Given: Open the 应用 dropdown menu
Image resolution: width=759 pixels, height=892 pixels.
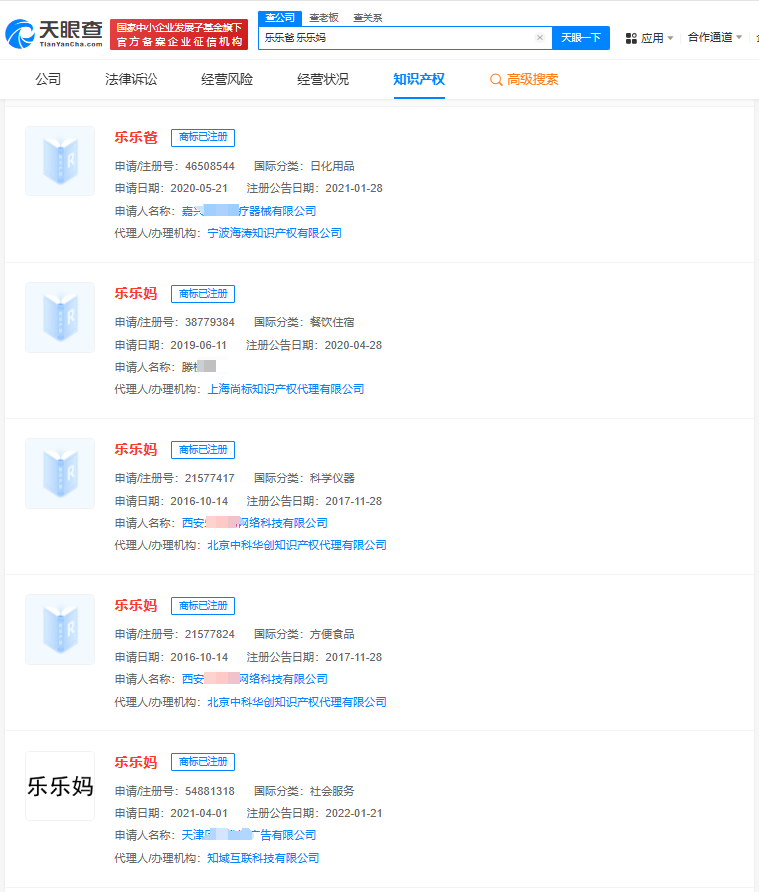Looking at the screenshot, I should pos(650,38).
